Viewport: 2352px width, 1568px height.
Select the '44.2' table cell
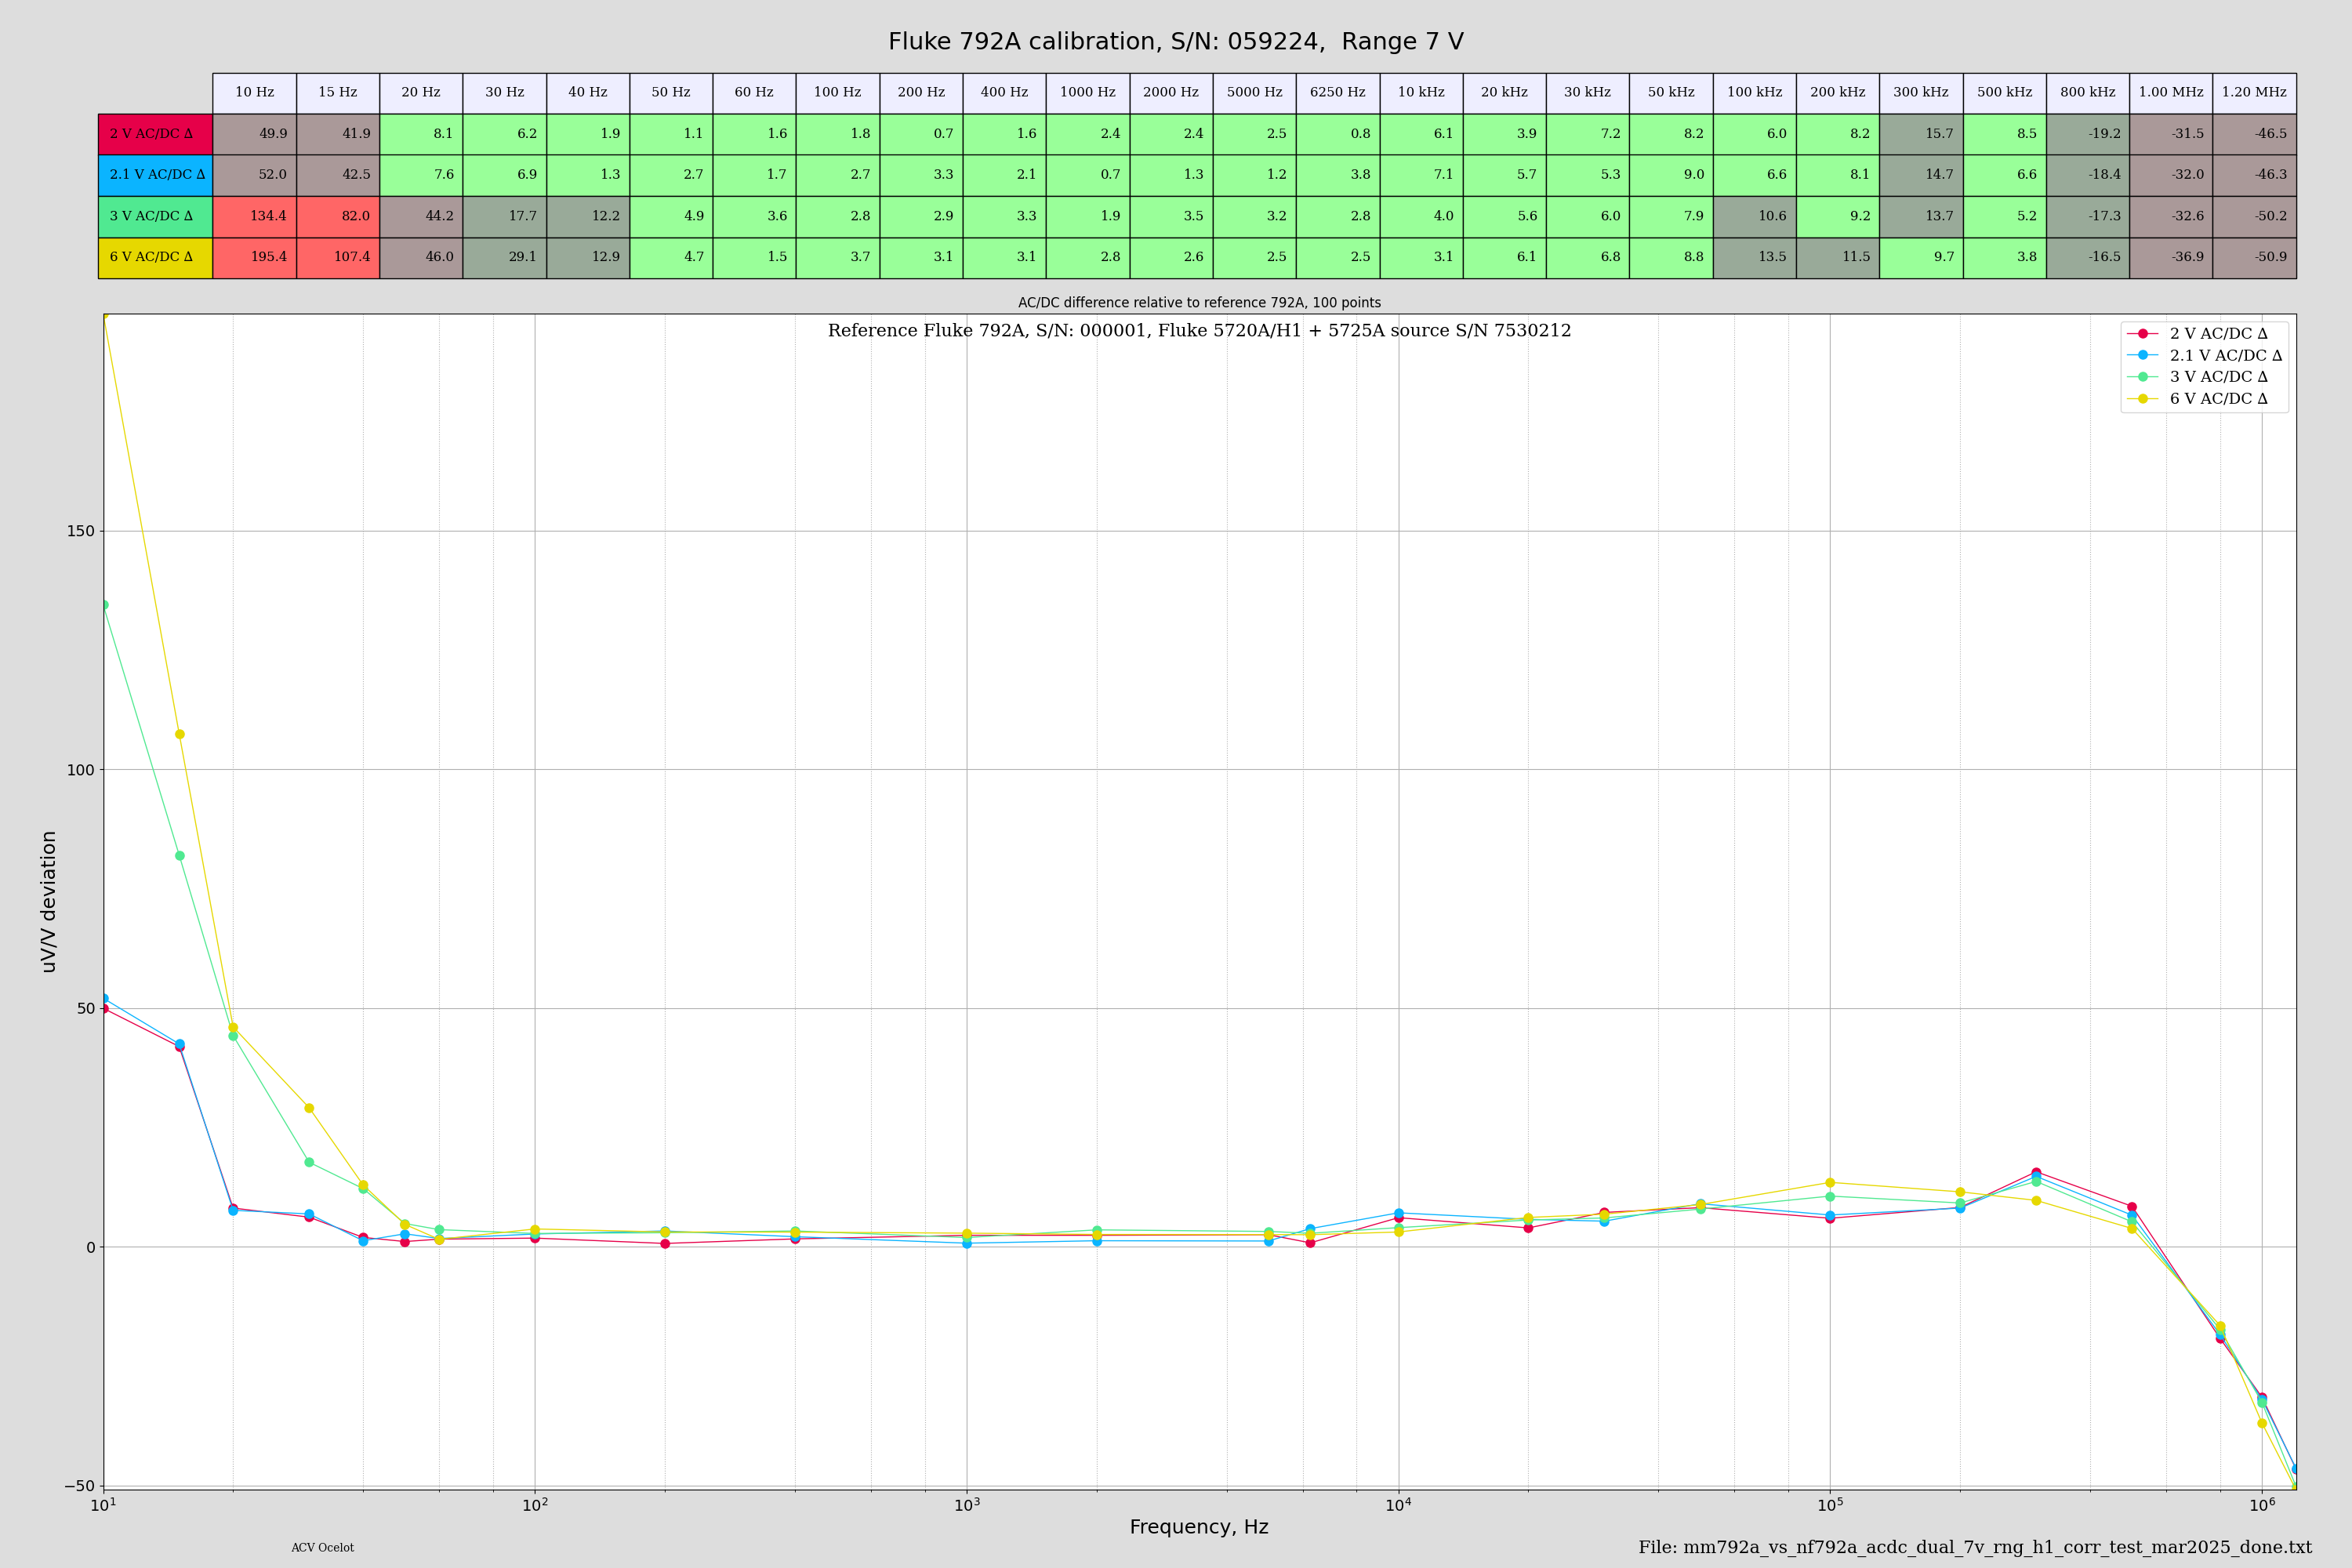click(x=421, y=216)
